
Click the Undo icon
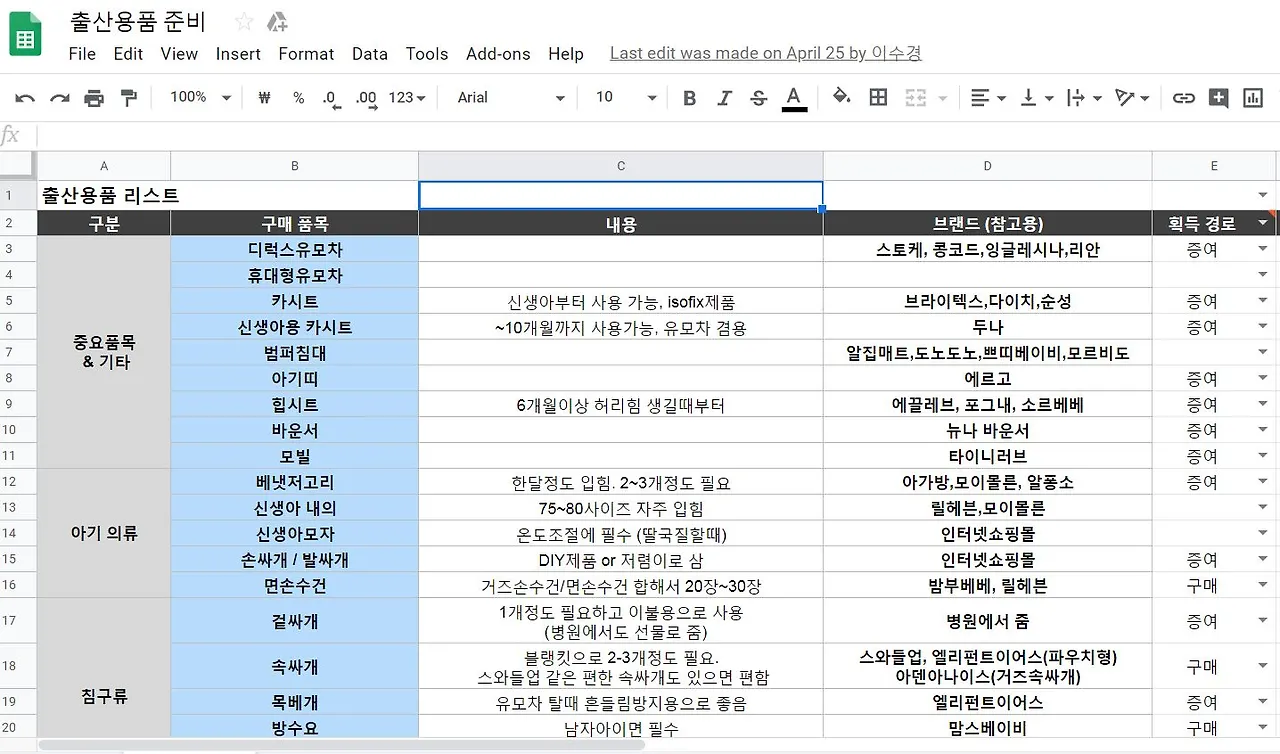(x=23, y=97)
